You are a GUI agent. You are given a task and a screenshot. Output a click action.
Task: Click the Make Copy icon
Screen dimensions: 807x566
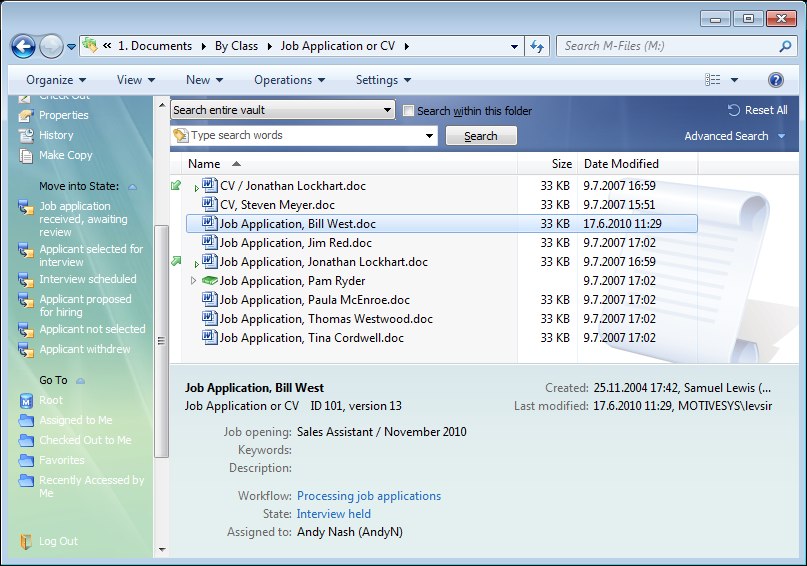click(x=26, y=155)
